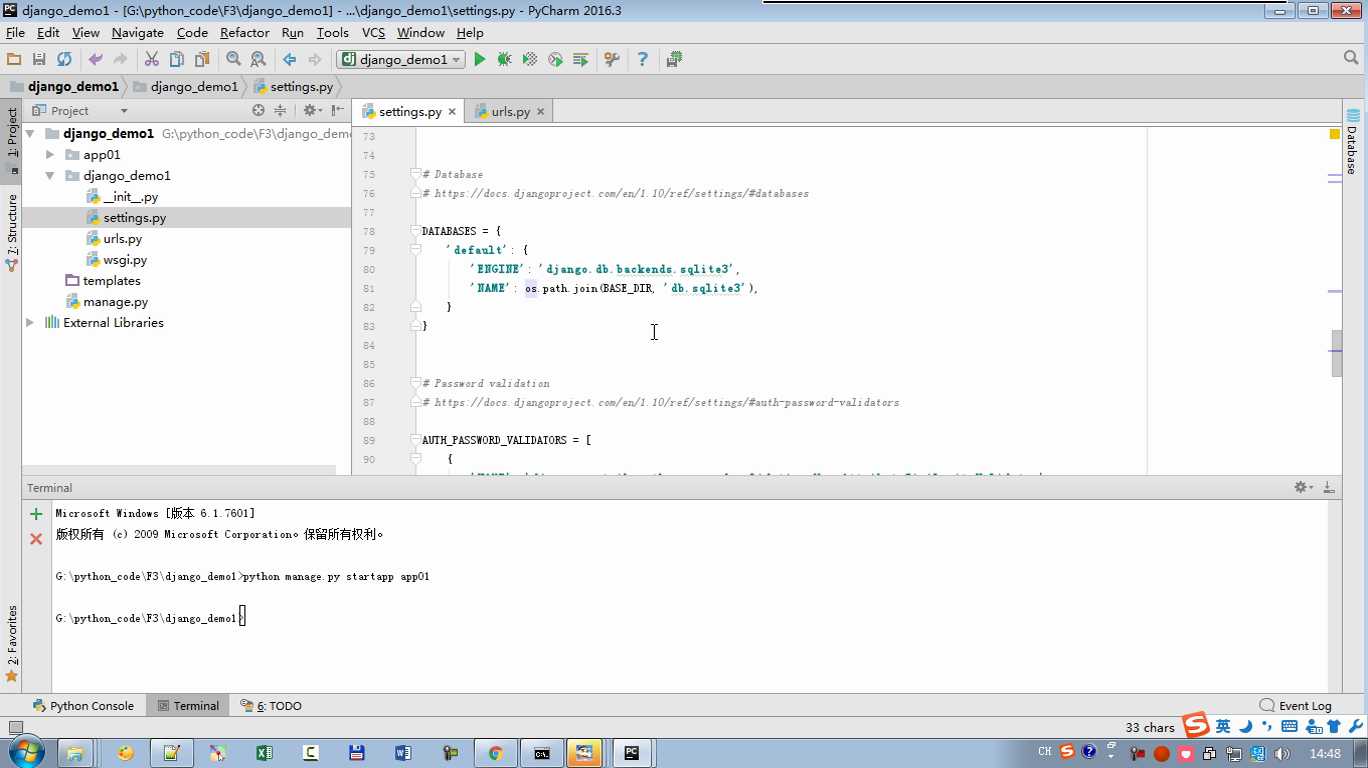Open the 6: TODO tool window
Viewport: 1368px width, 768px height.
point(271,706)
